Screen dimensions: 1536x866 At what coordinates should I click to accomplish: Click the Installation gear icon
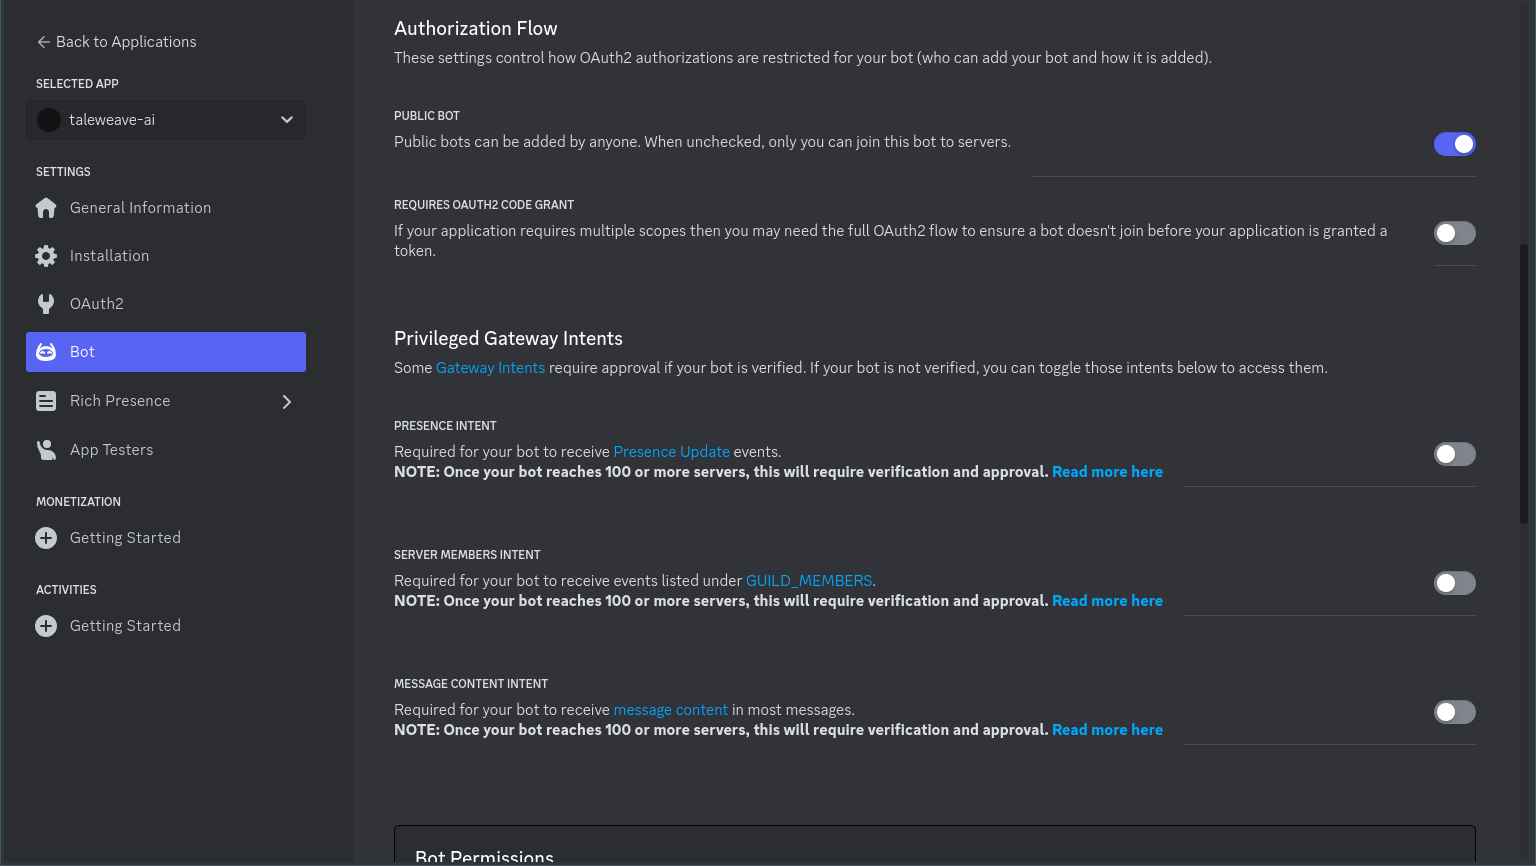pos(46,256)
